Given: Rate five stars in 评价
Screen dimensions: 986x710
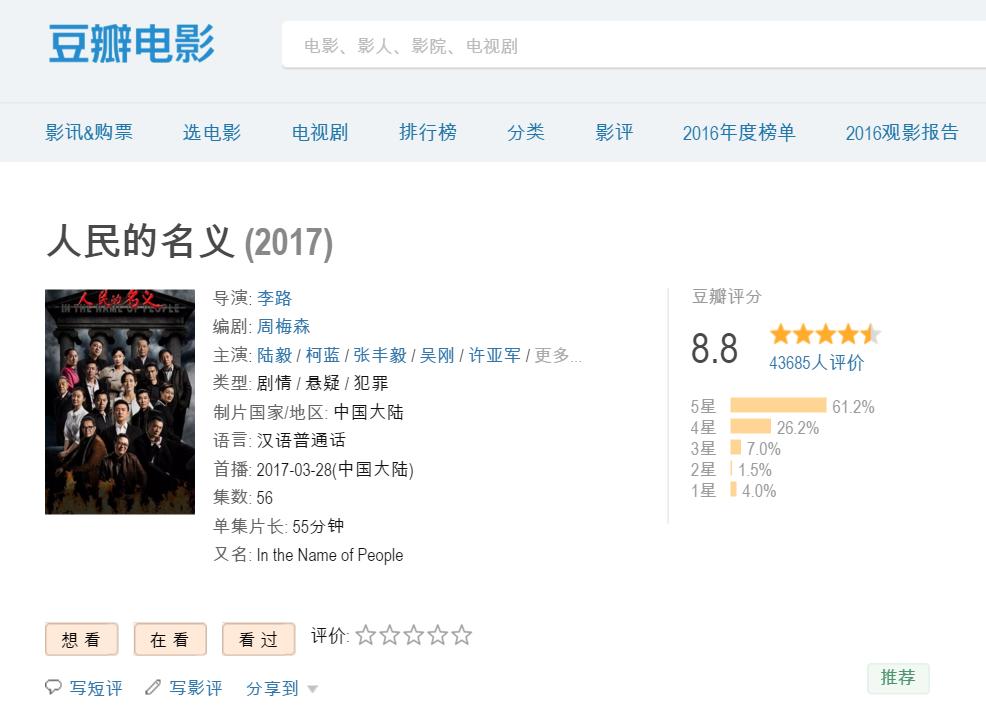Looking at the screenshot, I should tap(461, 636).
